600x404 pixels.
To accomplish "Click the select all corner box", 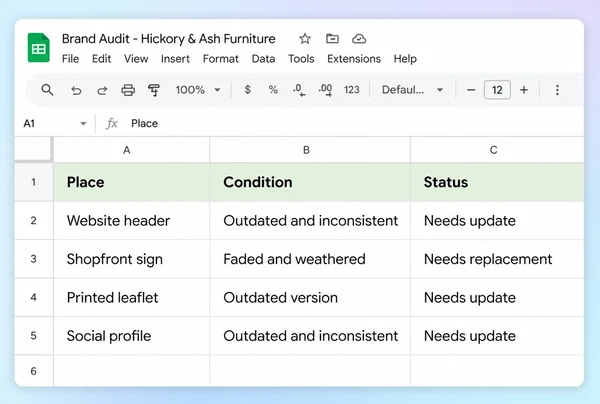I will 33,149.
